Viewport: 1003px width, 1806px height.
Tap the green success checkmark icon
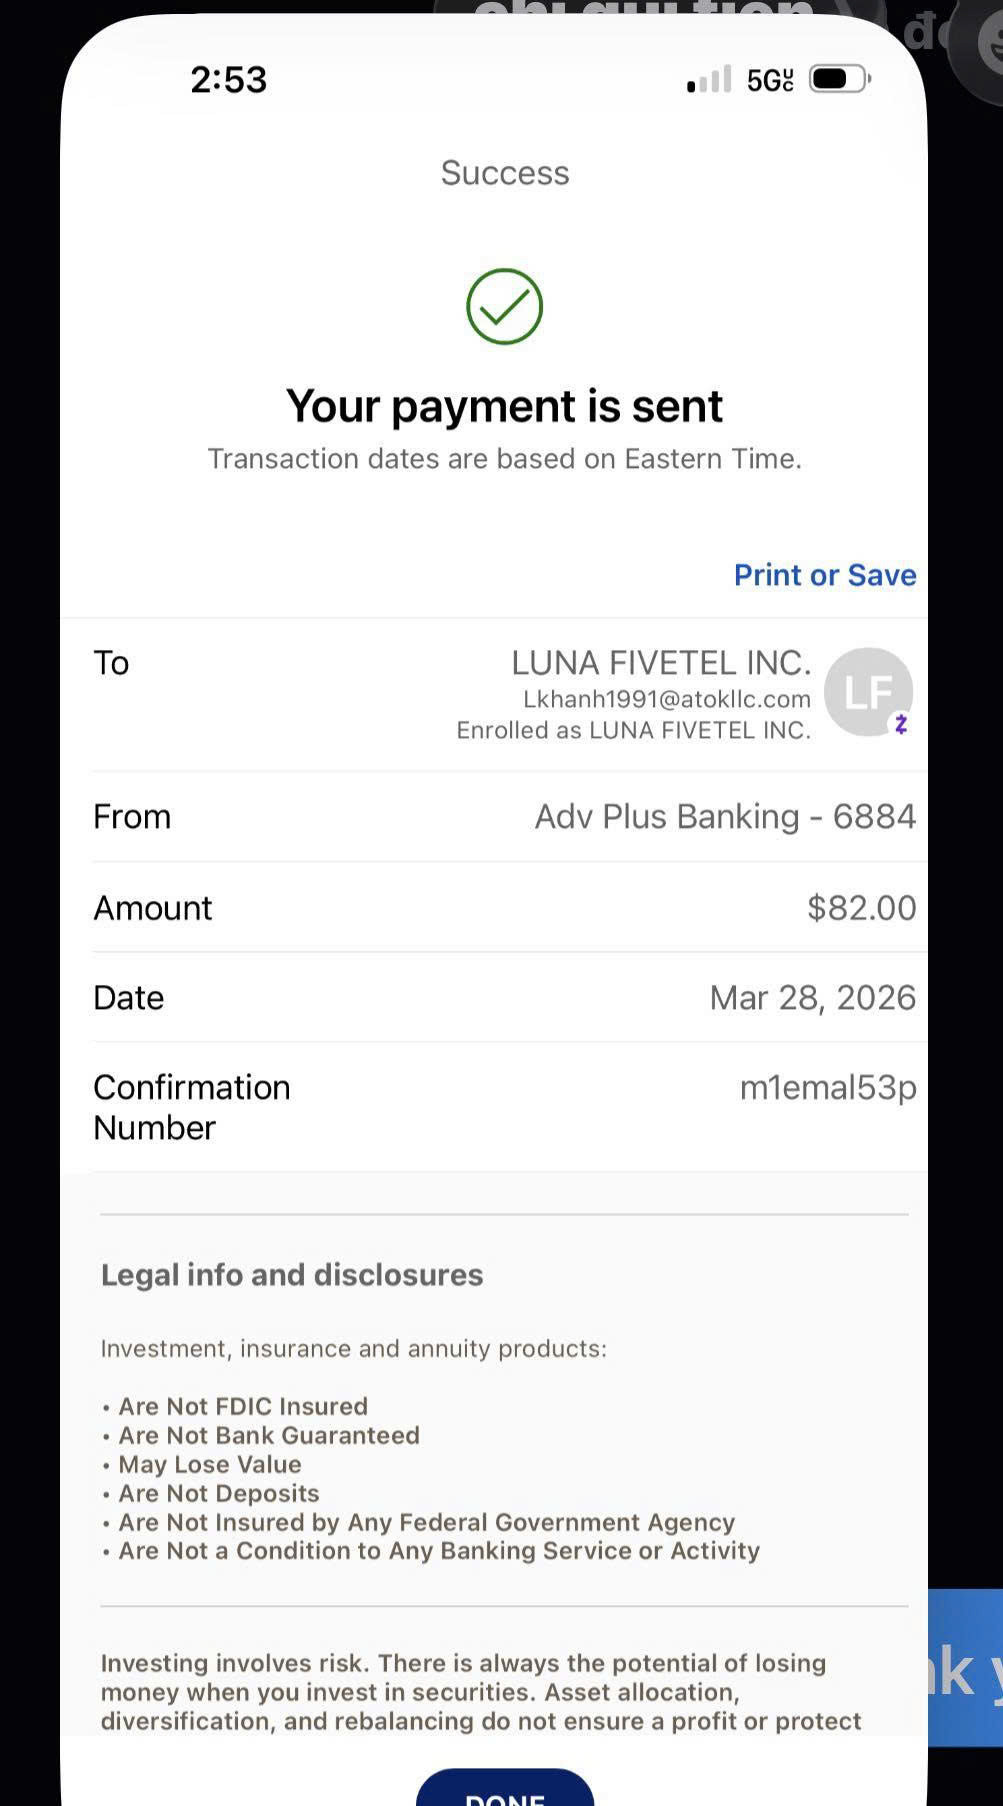click(504, 306)
